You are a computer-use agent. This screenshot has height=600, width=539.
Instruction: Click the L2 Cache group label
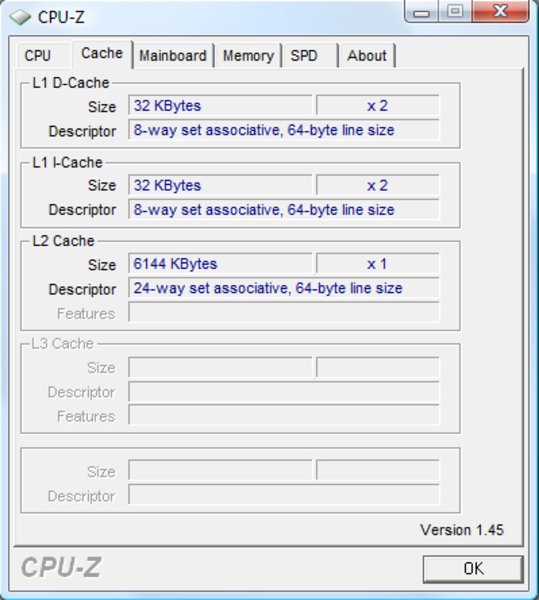(x=63, y=241)
